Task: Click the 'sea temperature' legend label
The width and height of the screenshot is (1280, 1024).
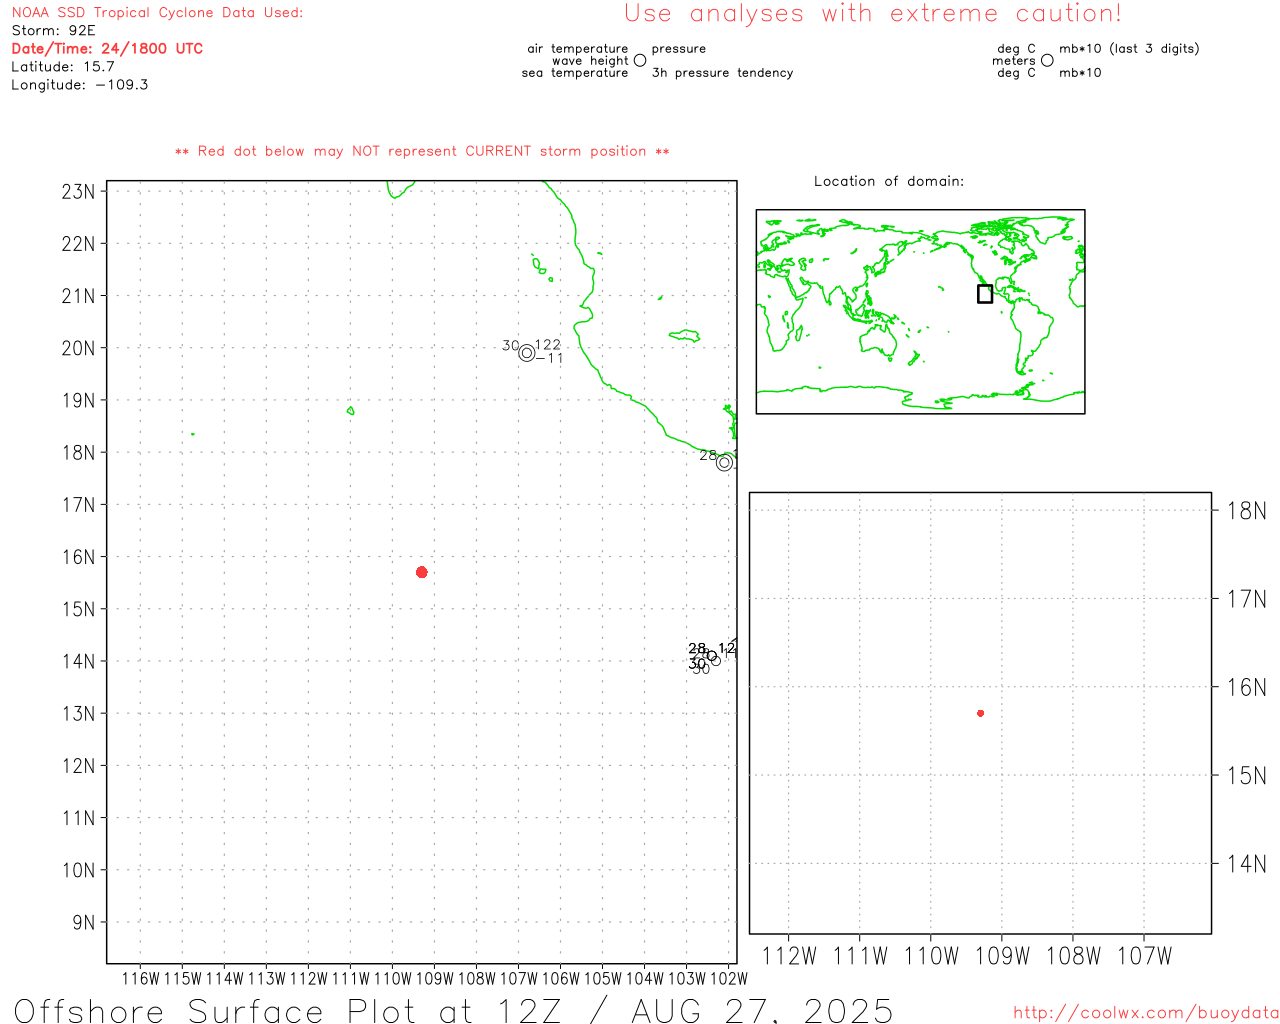Action: pos(575,72)
